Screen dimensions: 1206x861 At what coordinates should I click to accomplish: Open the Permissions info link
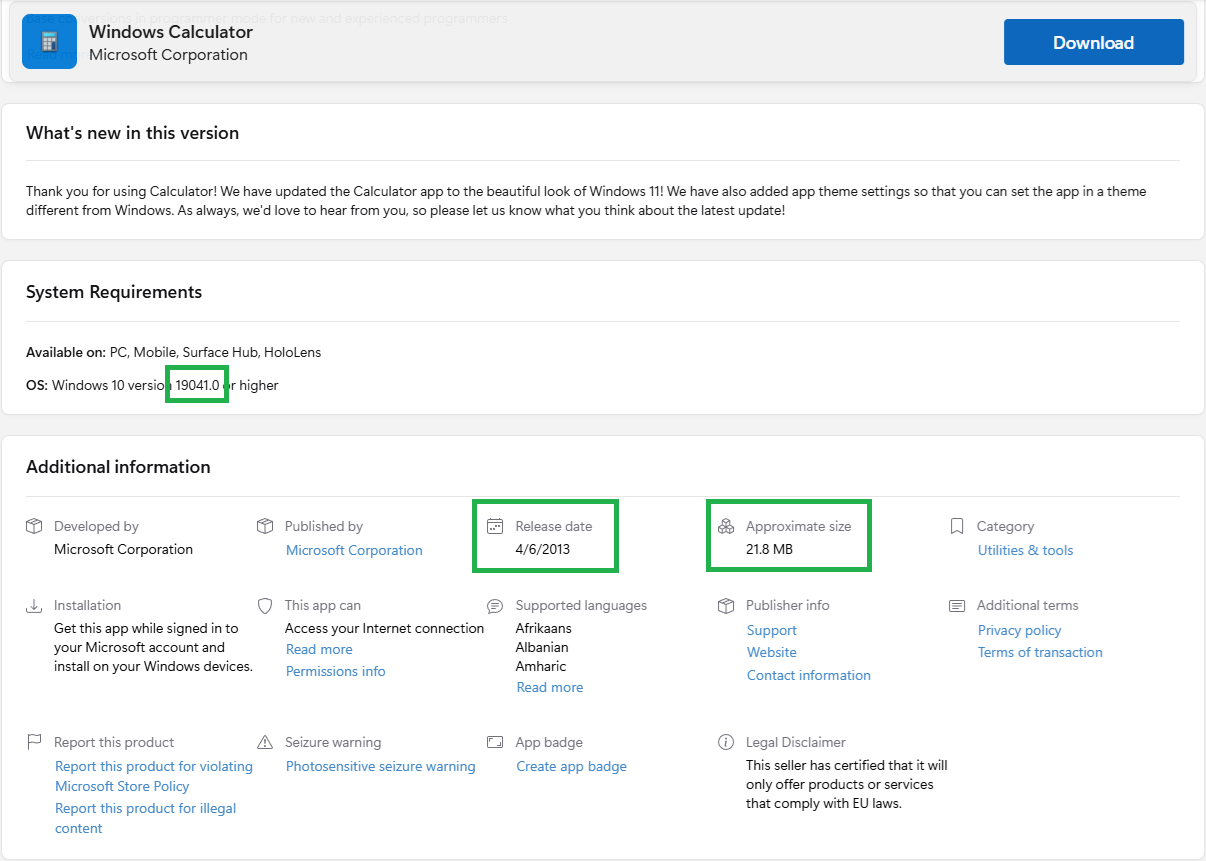coord(335,671)
